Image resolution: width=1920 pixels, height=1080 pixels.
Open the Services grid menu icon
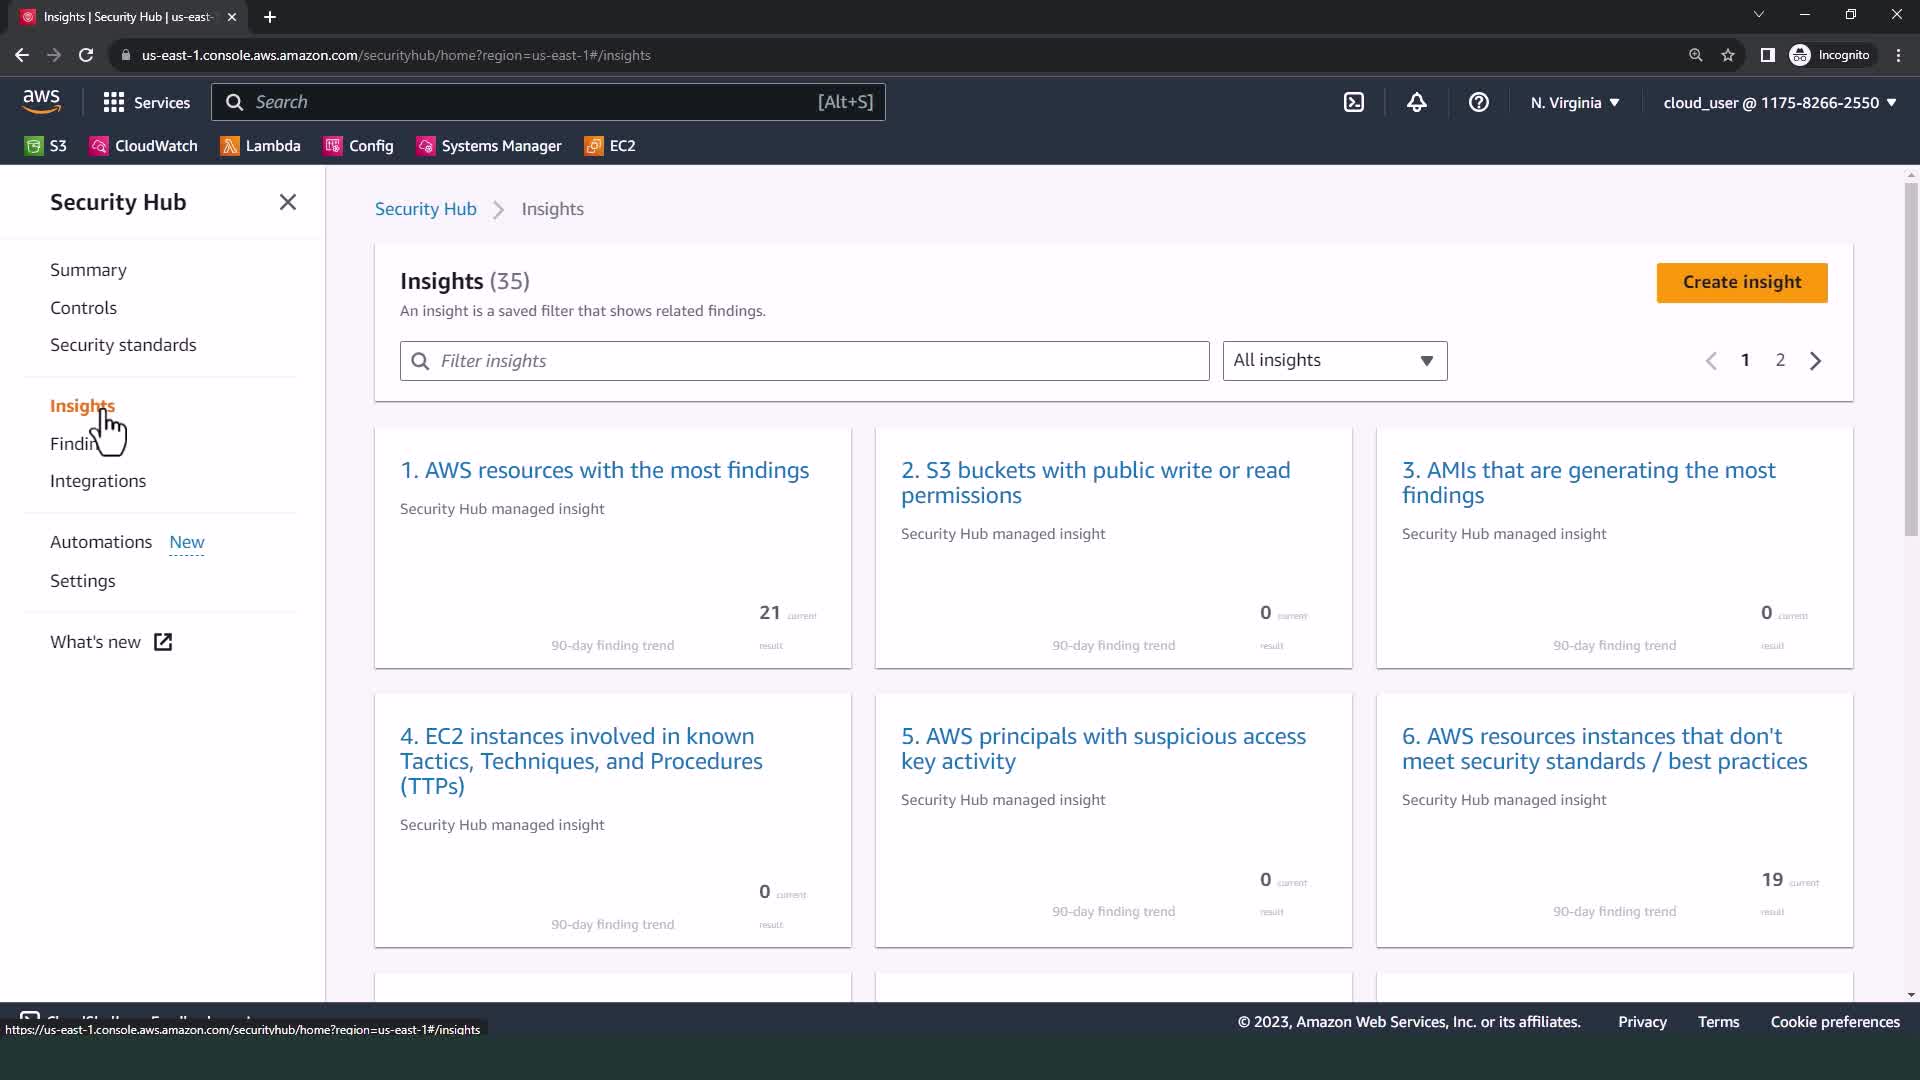pos(114,102)
